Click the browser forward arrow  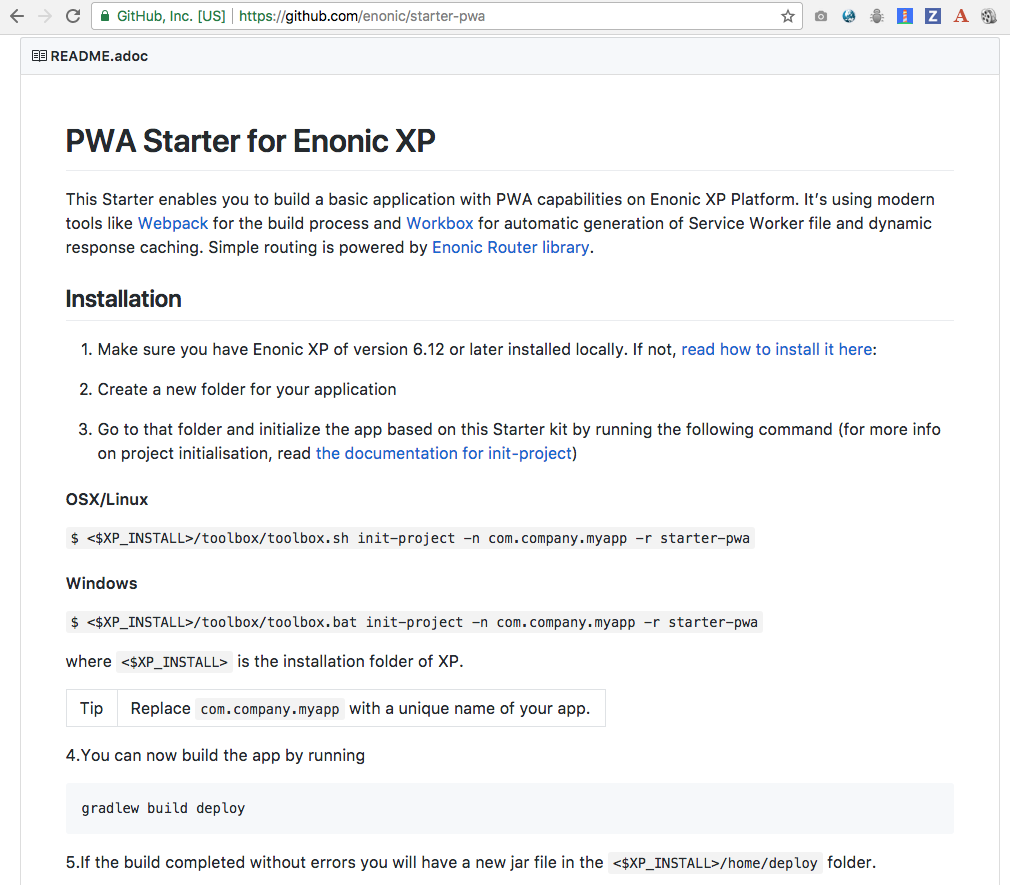(x=45, y=16)
